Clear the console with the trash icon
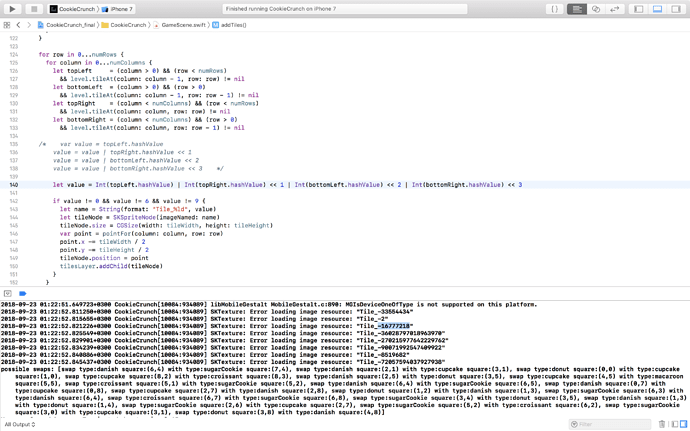Viewport: 690px width, 431px height. 662,424
